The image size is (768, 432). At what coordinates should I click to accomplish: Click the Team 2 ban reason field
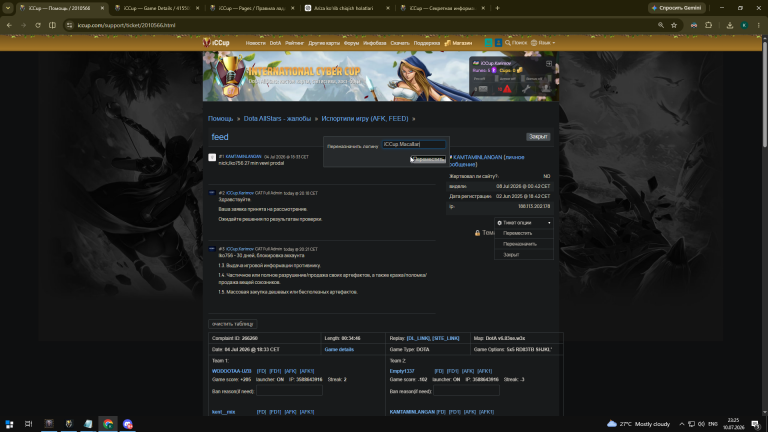tap(466, 391)
